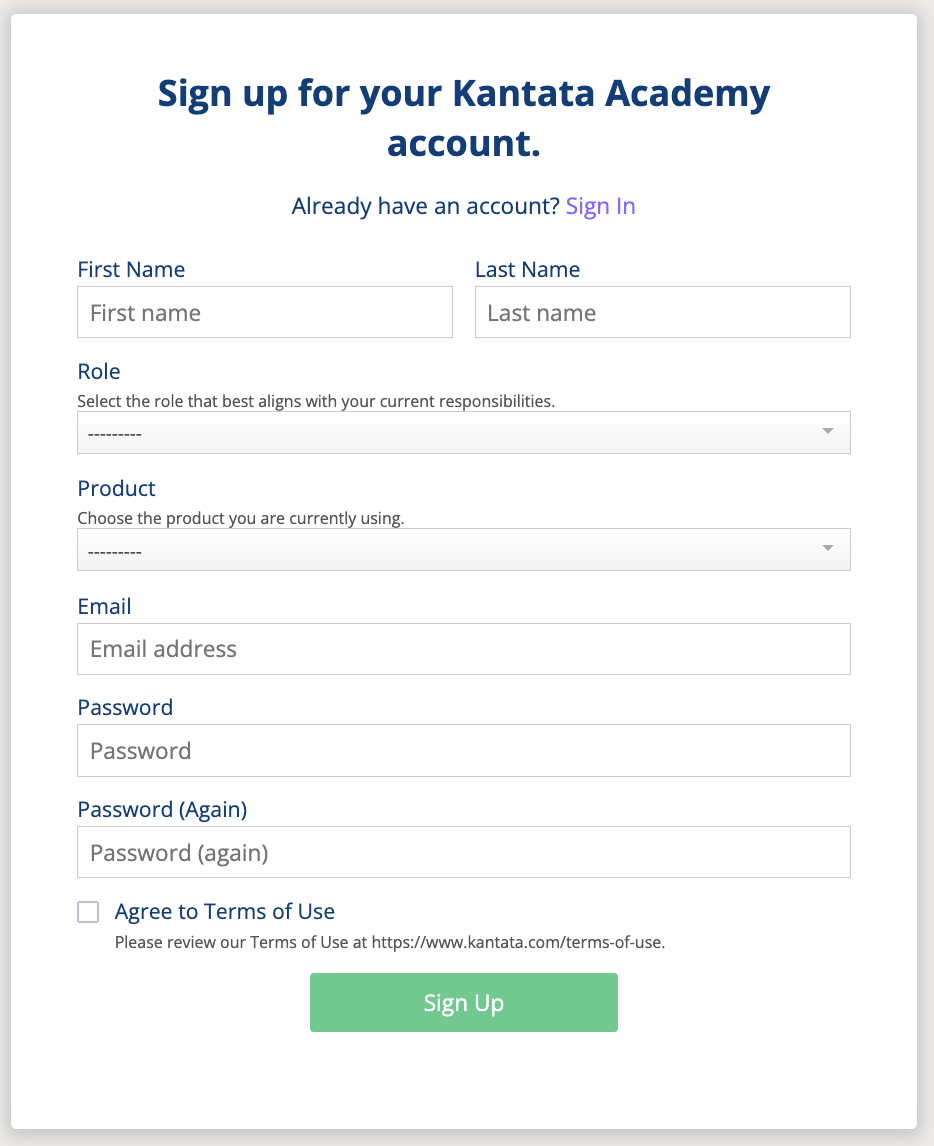Click the "Agree to Terms of Use" label text
This screenshot has width=934, height=1146.
tap(224, 911)
